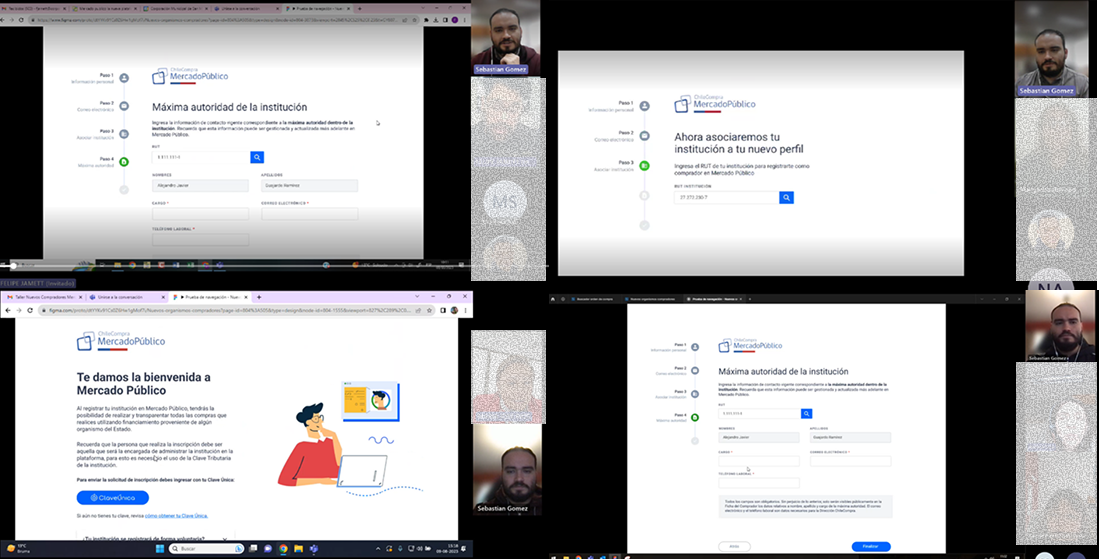Reload the welcome-page browser tab

click(29, 310)
